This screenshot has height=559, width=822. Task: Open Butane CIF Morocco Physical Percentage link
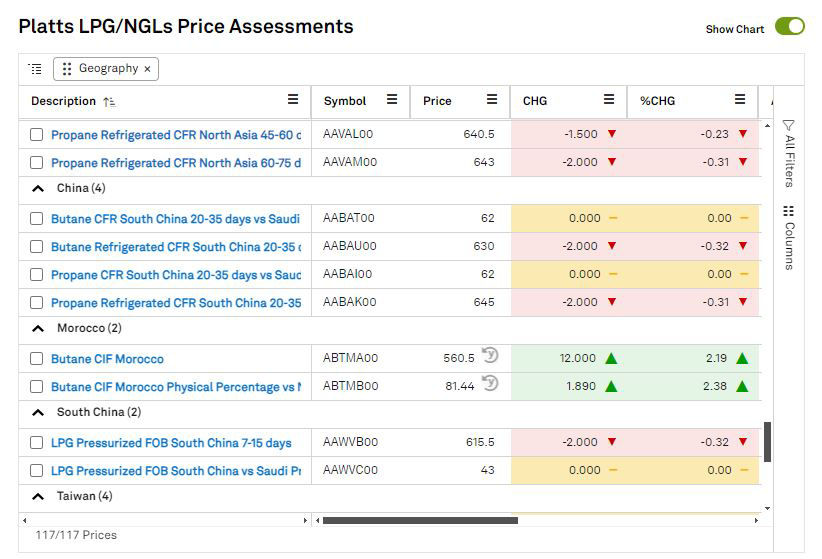(x=176, y=387)
